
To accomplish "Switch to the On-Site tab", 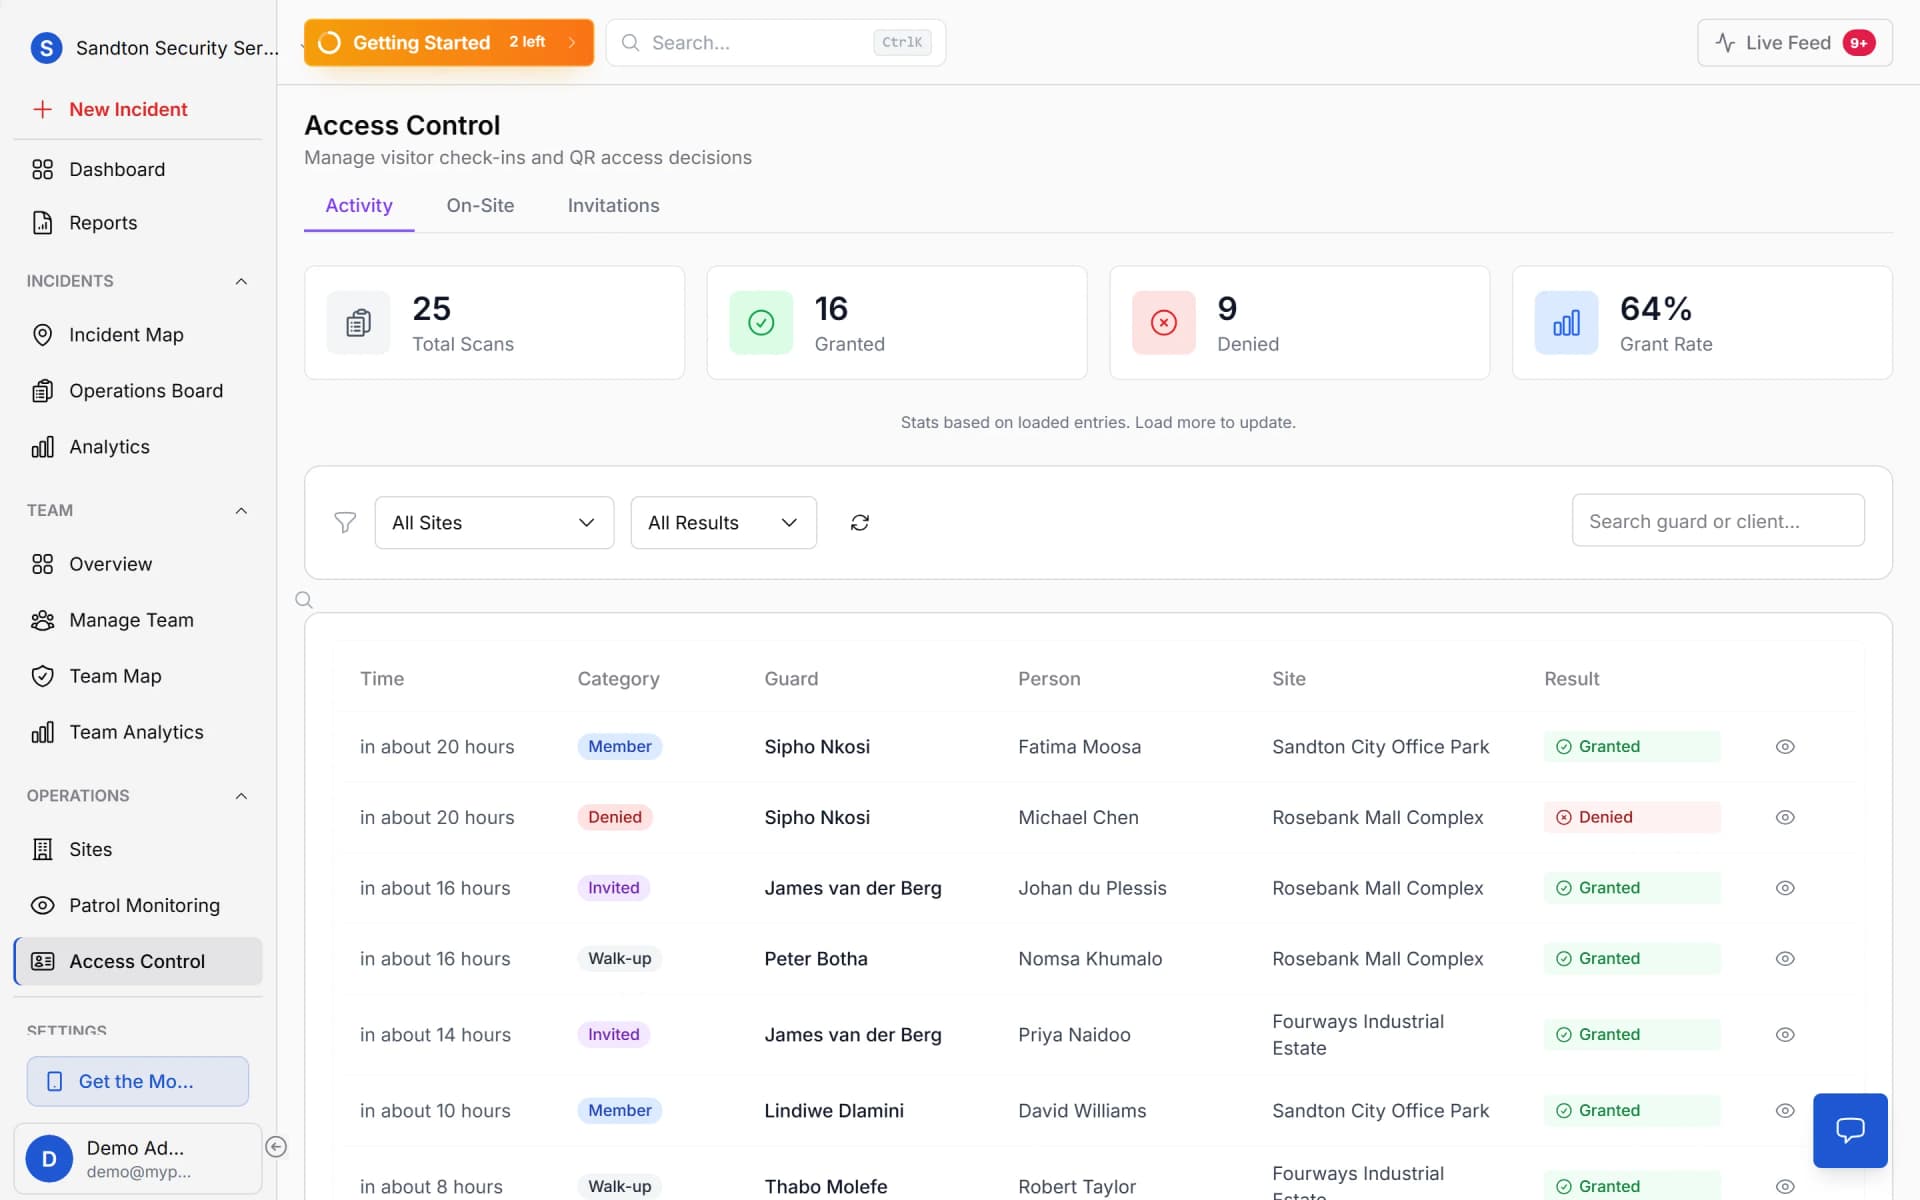I will point(480,206).
